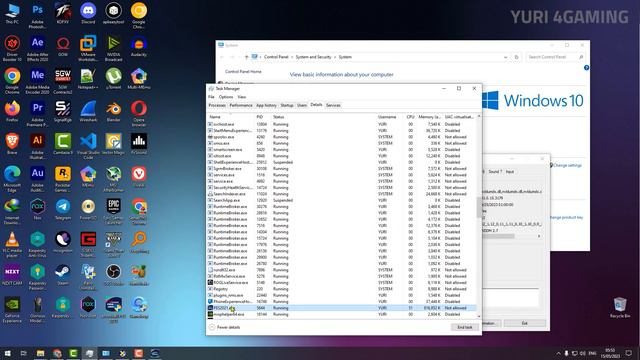Select the smartscreen.exe process row
This screenshot has height=360, width=640.
342,149
